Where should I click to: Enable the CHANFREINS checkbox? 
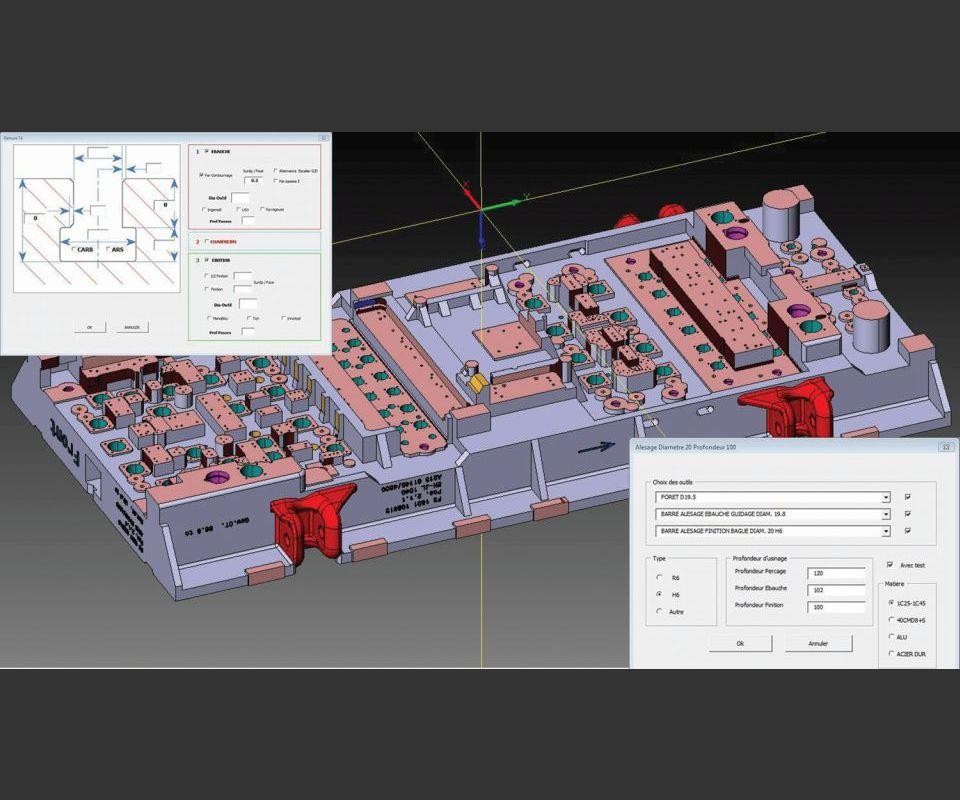click(x=206, y=241)
